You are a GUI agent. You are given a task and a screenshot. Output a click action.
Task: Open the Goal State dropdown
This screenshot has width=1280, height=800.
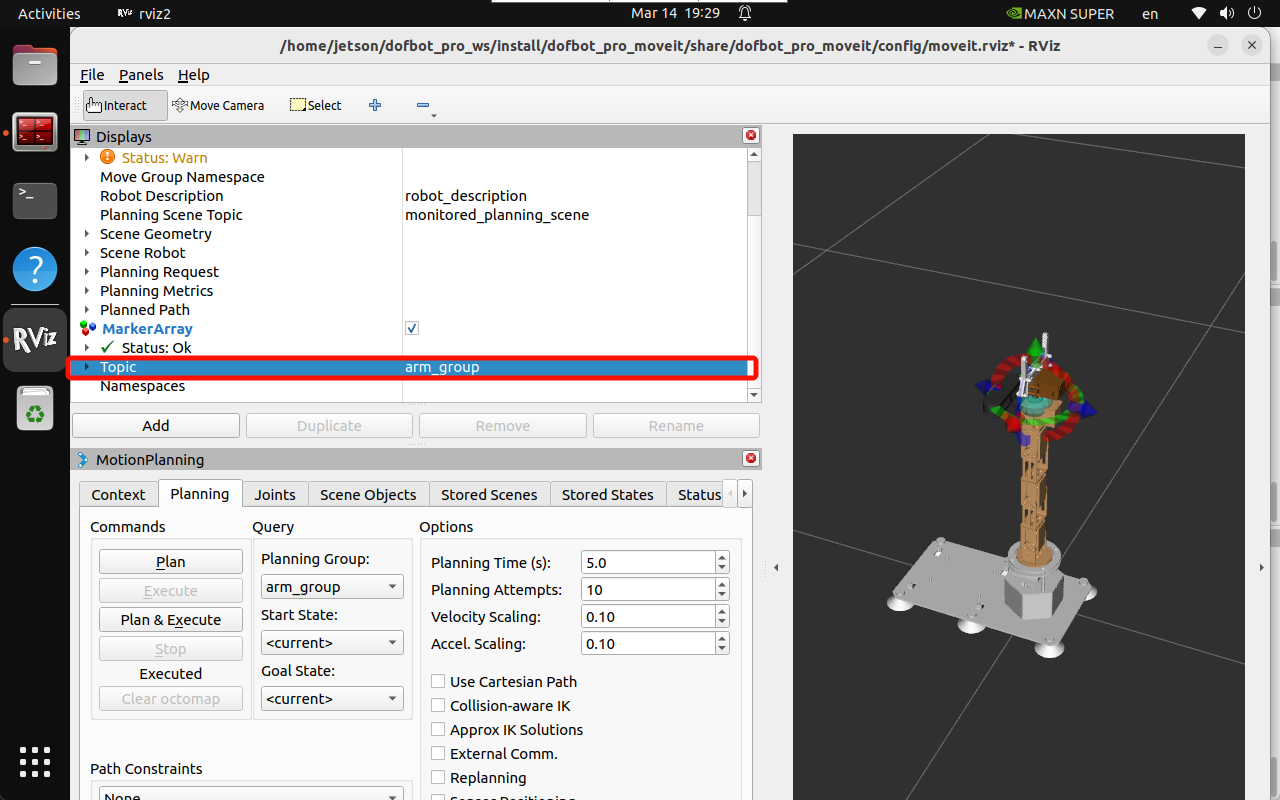click(x=332, y=699)
